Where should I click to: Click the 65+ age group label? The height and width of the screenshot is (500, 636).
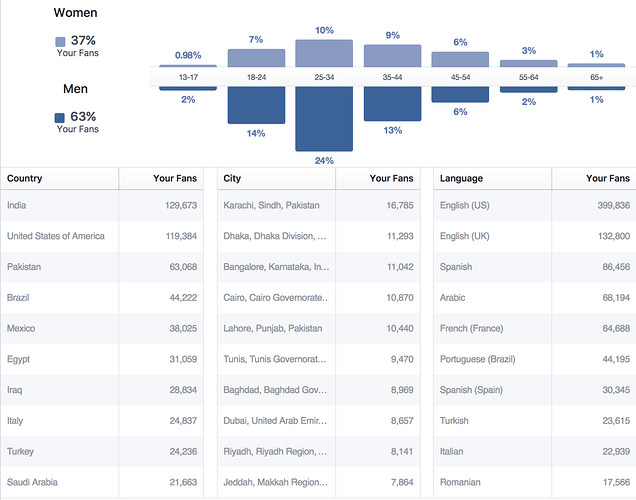[596, 77]
